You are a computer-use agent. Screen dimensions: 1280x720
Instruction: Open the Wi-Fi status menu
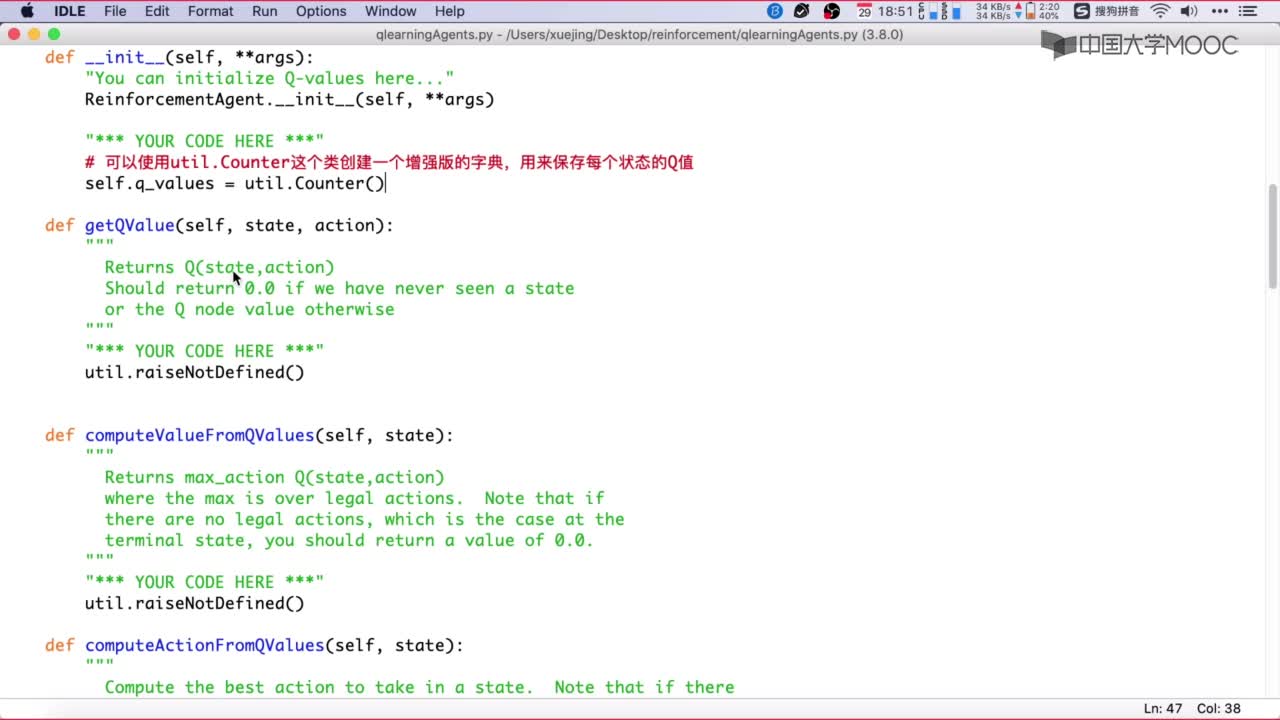(1160, 11)
